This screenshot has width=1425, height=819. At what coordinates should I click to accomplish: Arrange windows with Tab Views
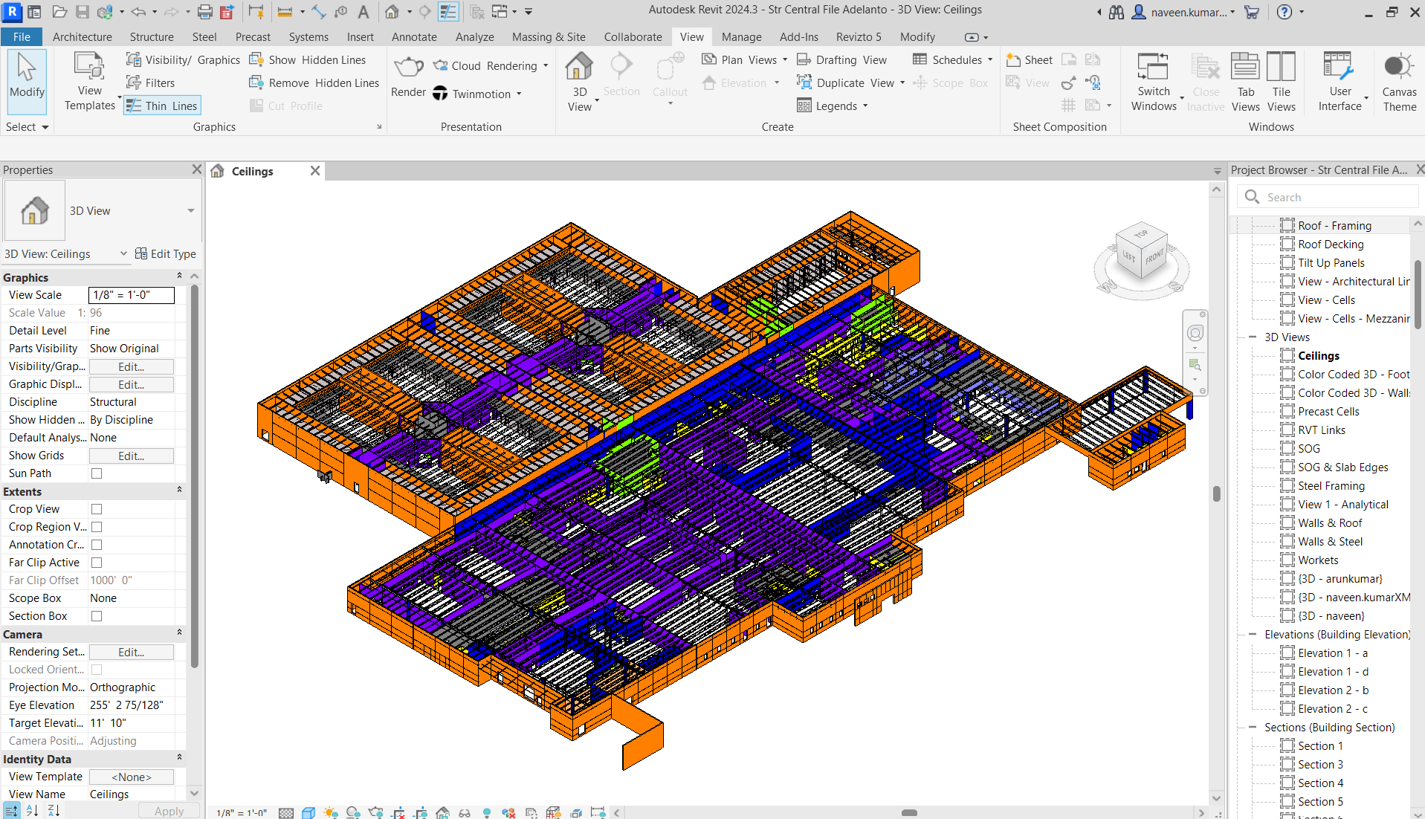[1245, 81]
